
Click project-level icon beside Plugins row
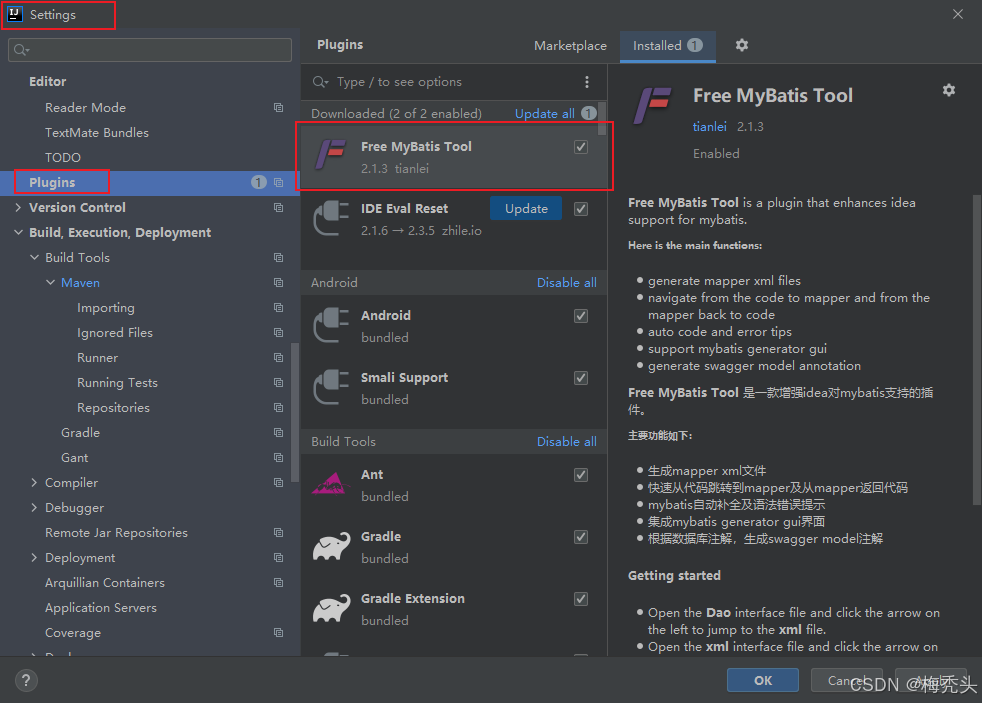click(x=279, y=183)
